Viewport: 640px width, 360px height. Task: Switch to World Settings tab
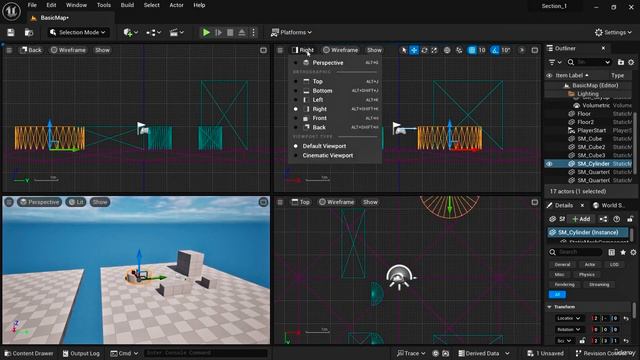click(609, 205)
